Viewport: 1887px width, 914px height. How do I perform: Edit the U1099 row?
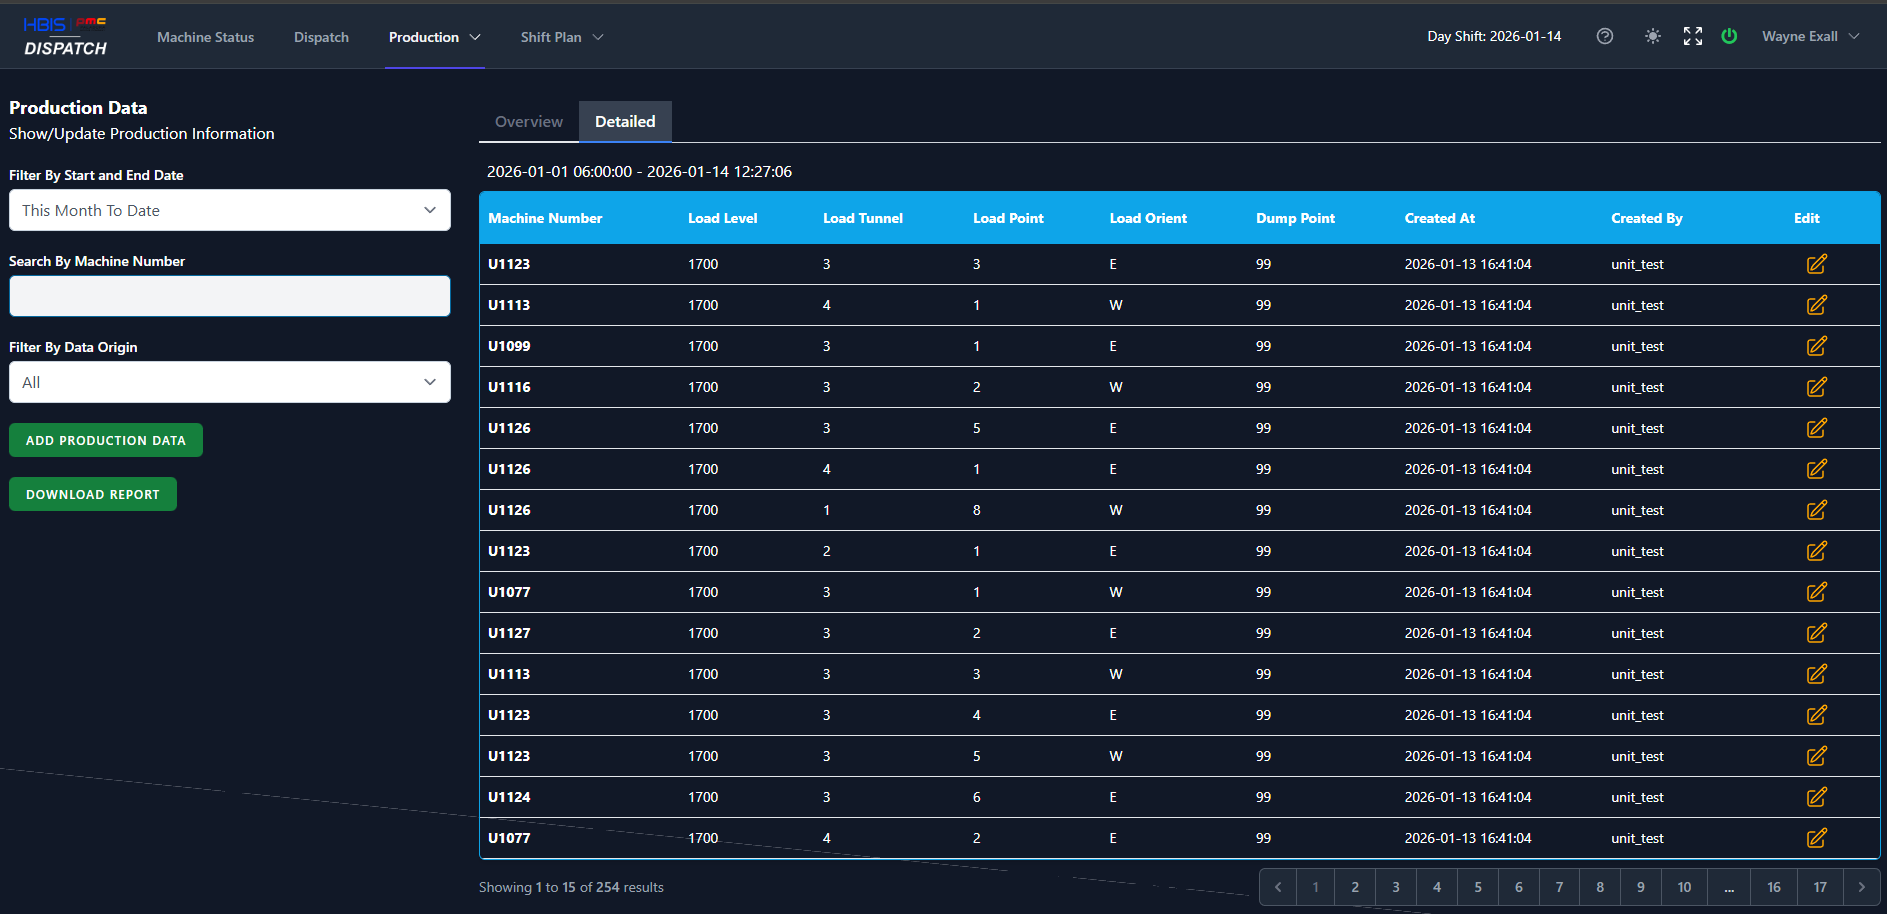[1817, 346]
